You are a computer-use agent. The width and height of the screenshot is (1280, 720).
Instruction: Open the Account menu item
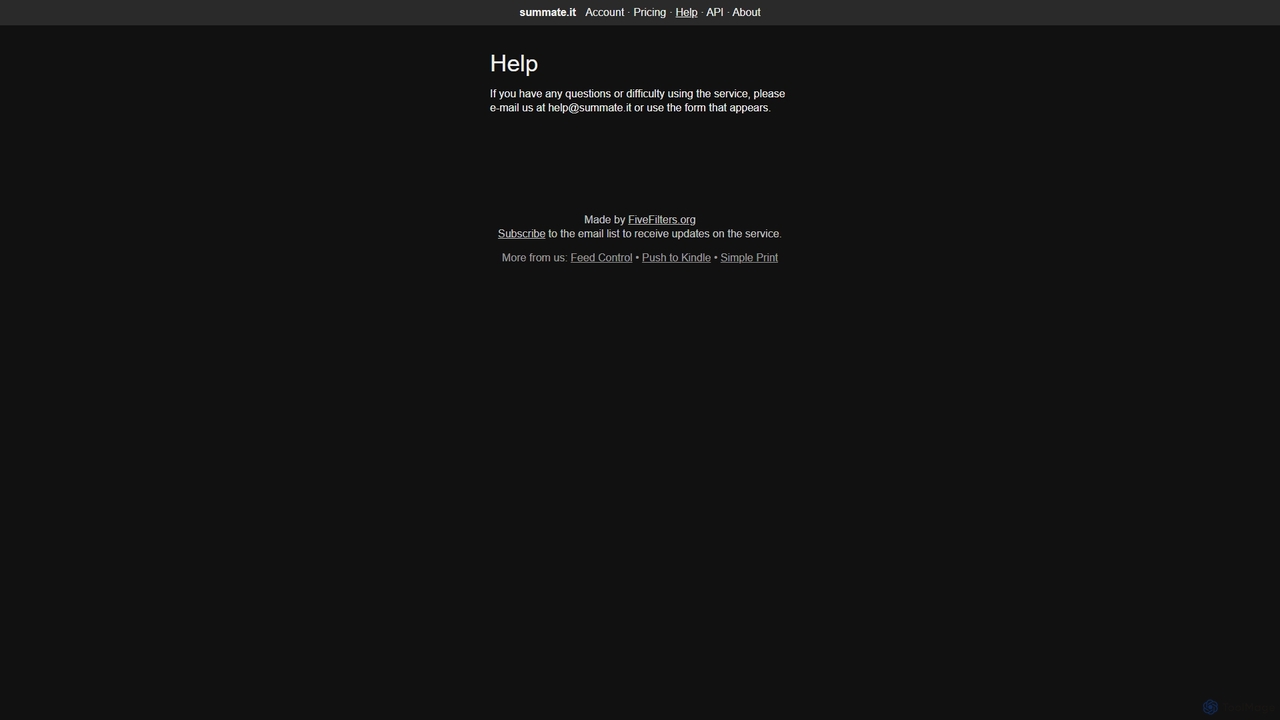[x=604, y=12]
